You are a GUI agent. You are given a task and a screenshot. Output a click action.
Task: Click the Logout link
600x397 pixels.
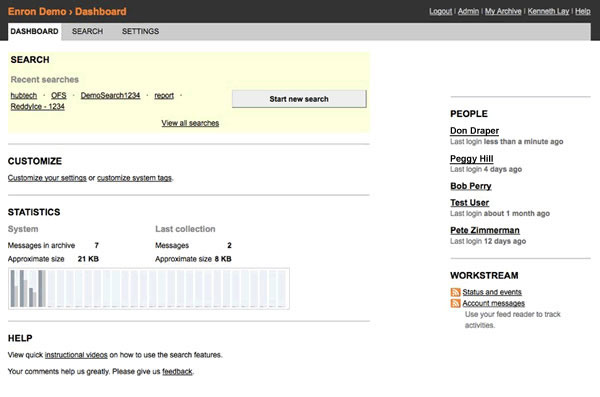(x=440, y=11)
